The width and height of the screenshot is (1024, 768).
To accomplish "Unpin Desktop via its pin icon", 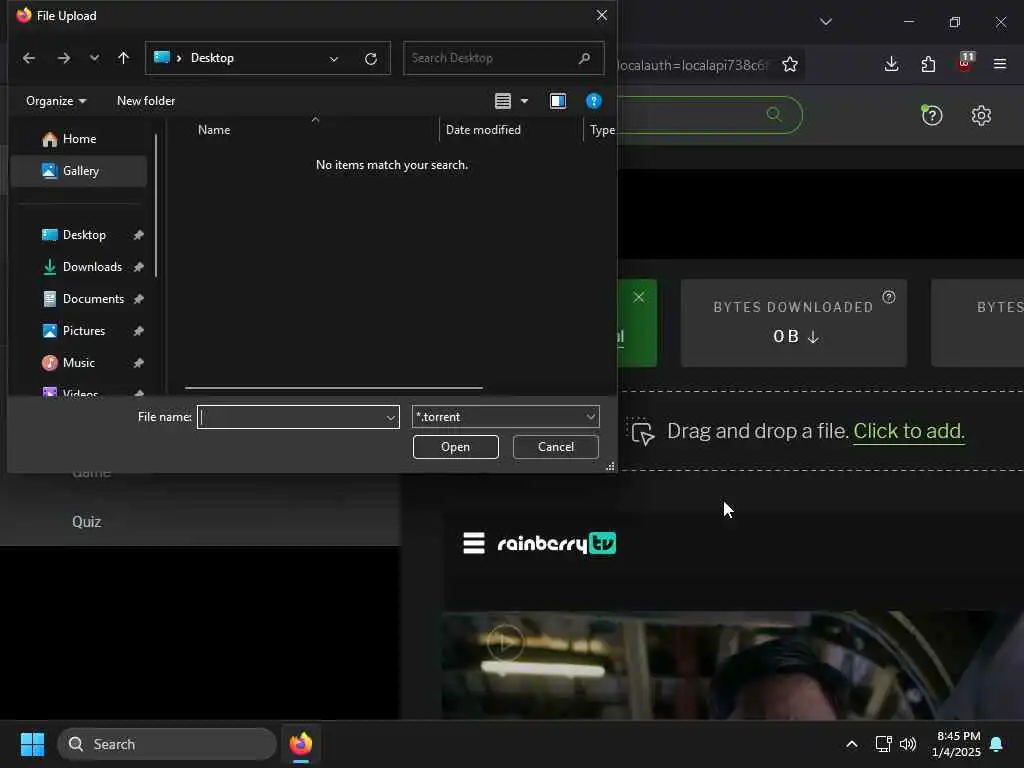I will pyautogui.click(x=138, y=235).
